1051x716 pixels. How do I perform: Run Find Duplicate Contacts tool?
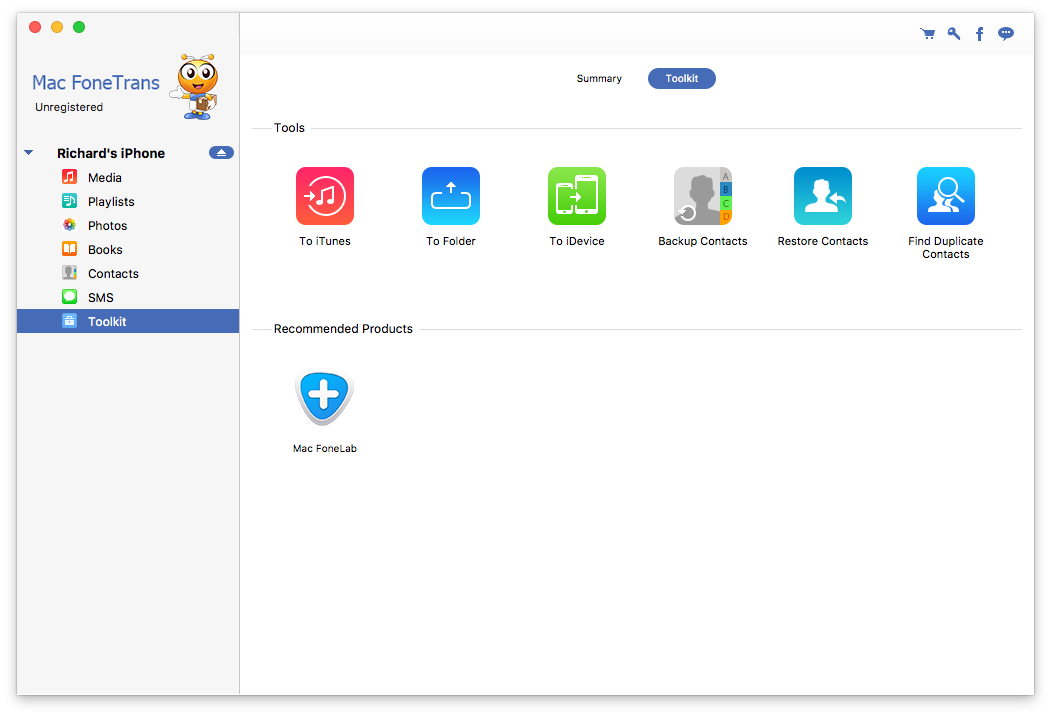click(946, 196)
